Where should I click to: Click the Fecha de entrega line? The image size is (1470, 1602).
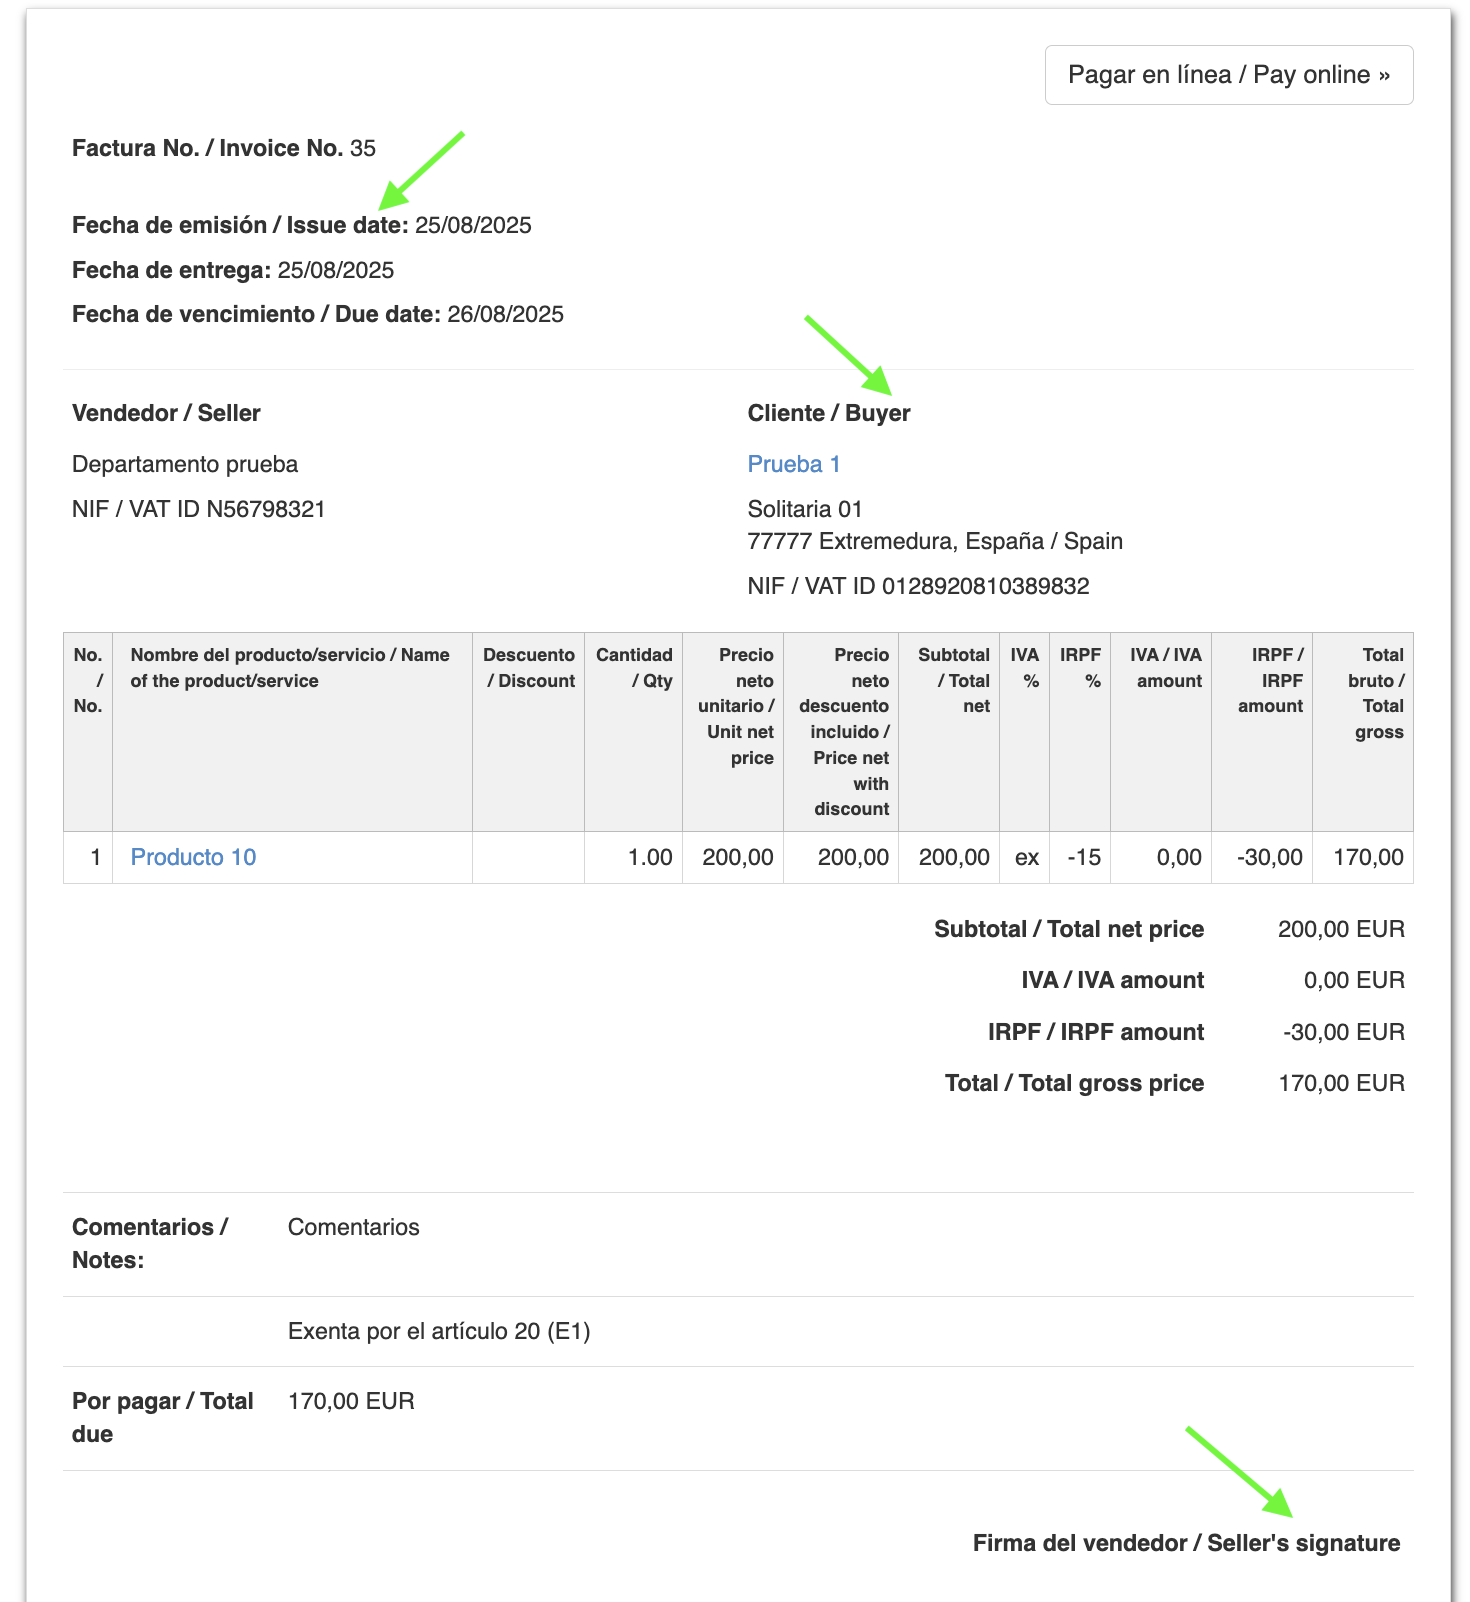(x=233, y=270)
